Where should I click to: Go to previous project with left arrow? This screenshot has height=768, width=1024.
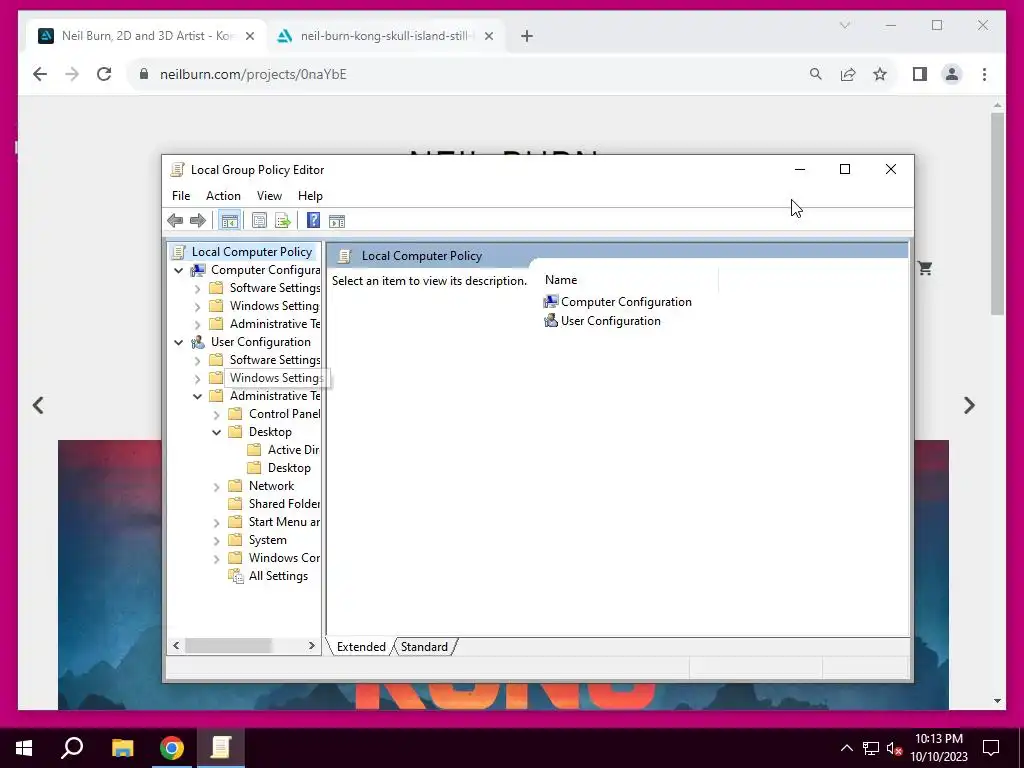point(38,406)
